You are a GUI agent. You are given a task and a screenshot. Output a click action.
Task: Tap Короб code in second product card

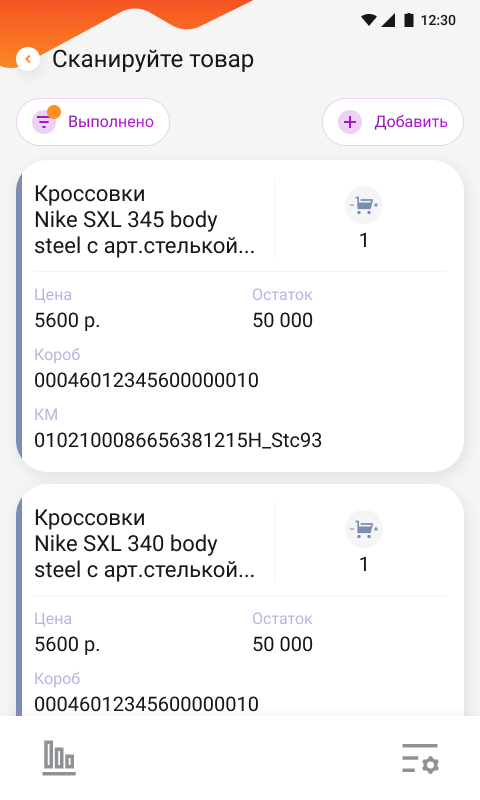point(146,704)
